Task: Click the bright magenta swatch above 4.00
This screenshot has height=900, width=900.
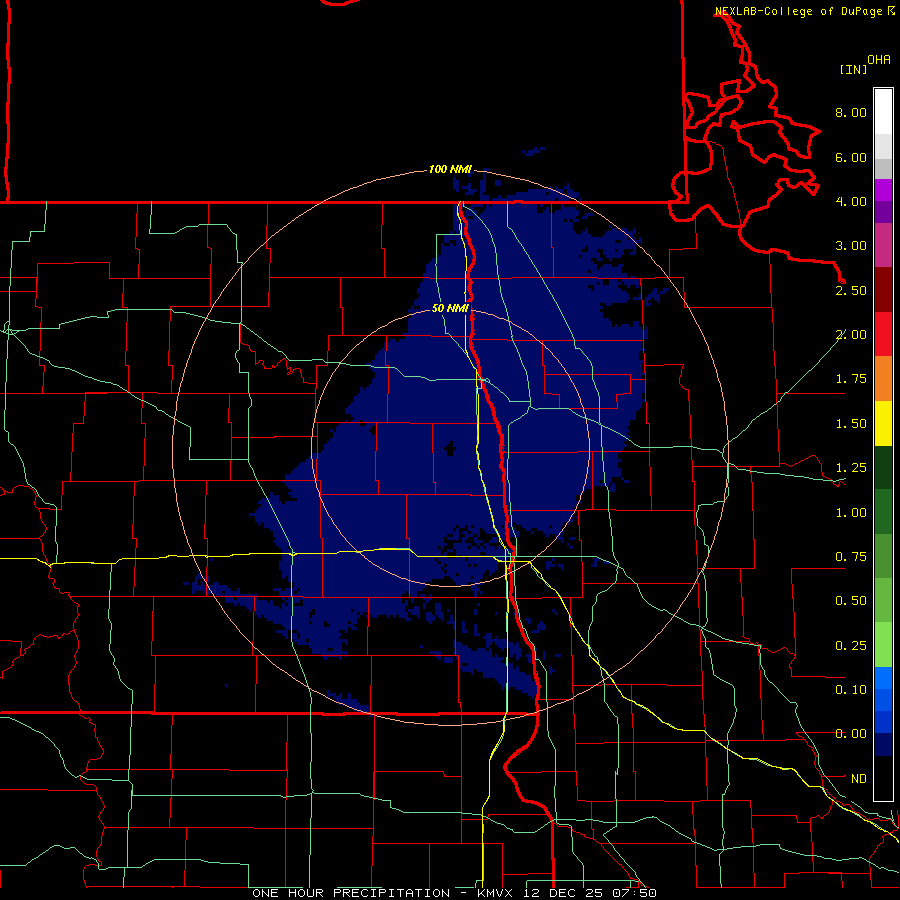Action: pyautogui.click(x=883, y=190)
